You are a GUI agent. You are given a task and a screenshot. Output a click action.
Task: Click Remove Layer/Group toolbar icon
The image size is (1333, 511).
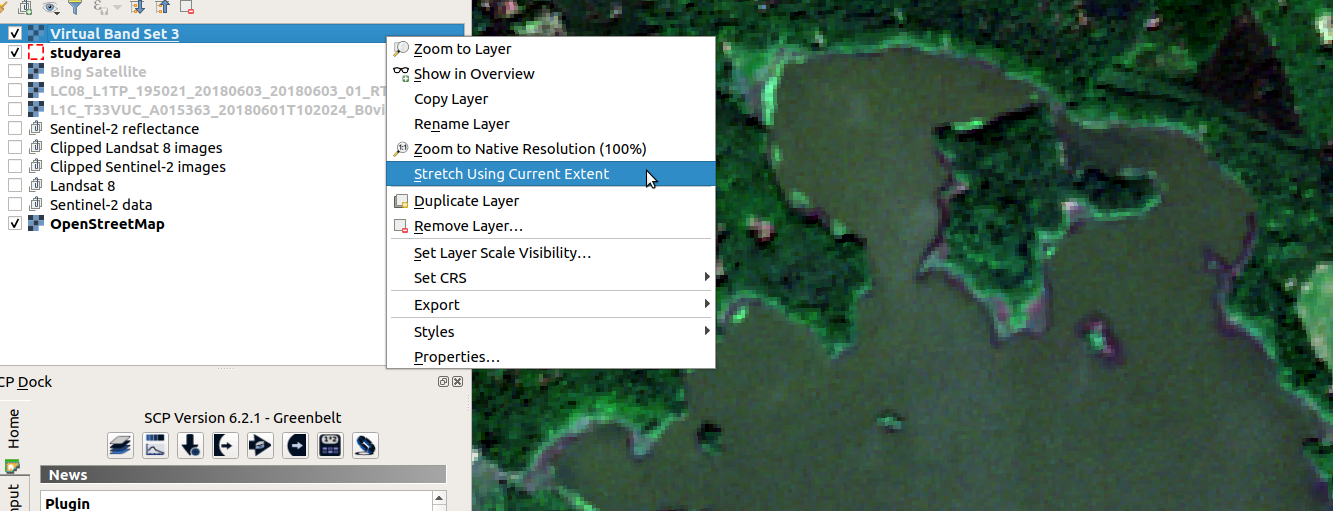click(x=187, y=7)
